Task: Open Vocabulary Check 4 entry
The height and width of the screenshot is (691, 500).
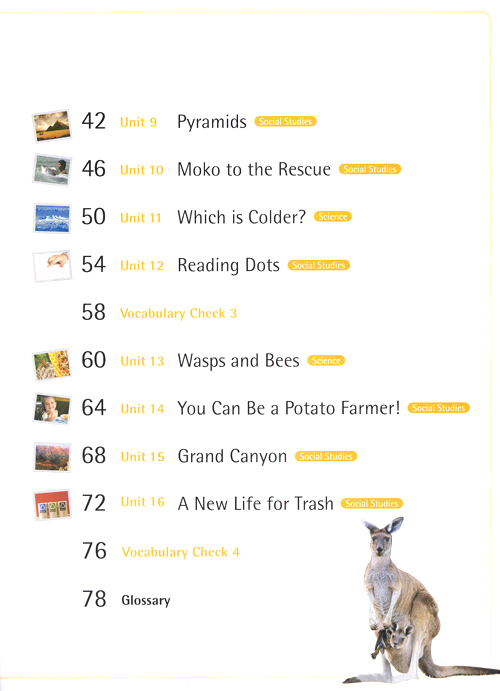Action: click(x=181, y=552)
